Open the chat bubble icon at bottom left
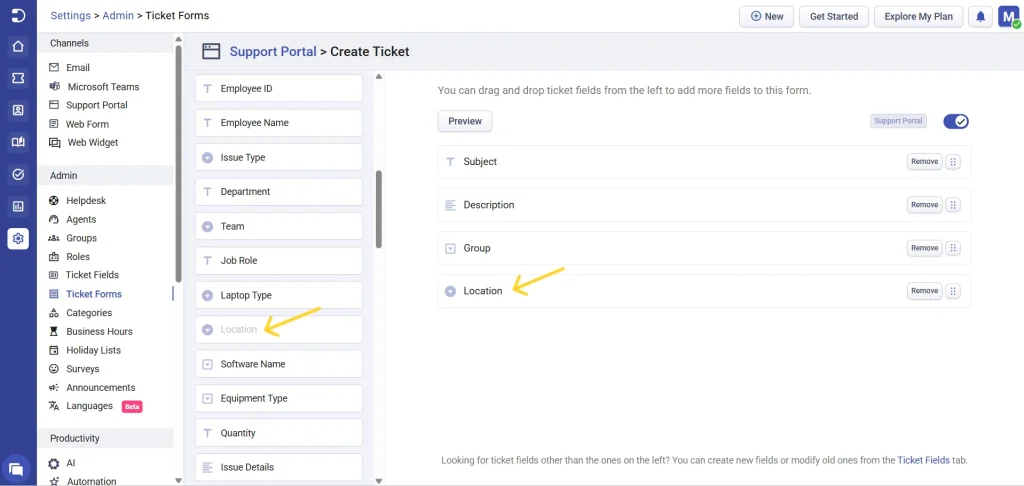 click(x=16, y=468)
